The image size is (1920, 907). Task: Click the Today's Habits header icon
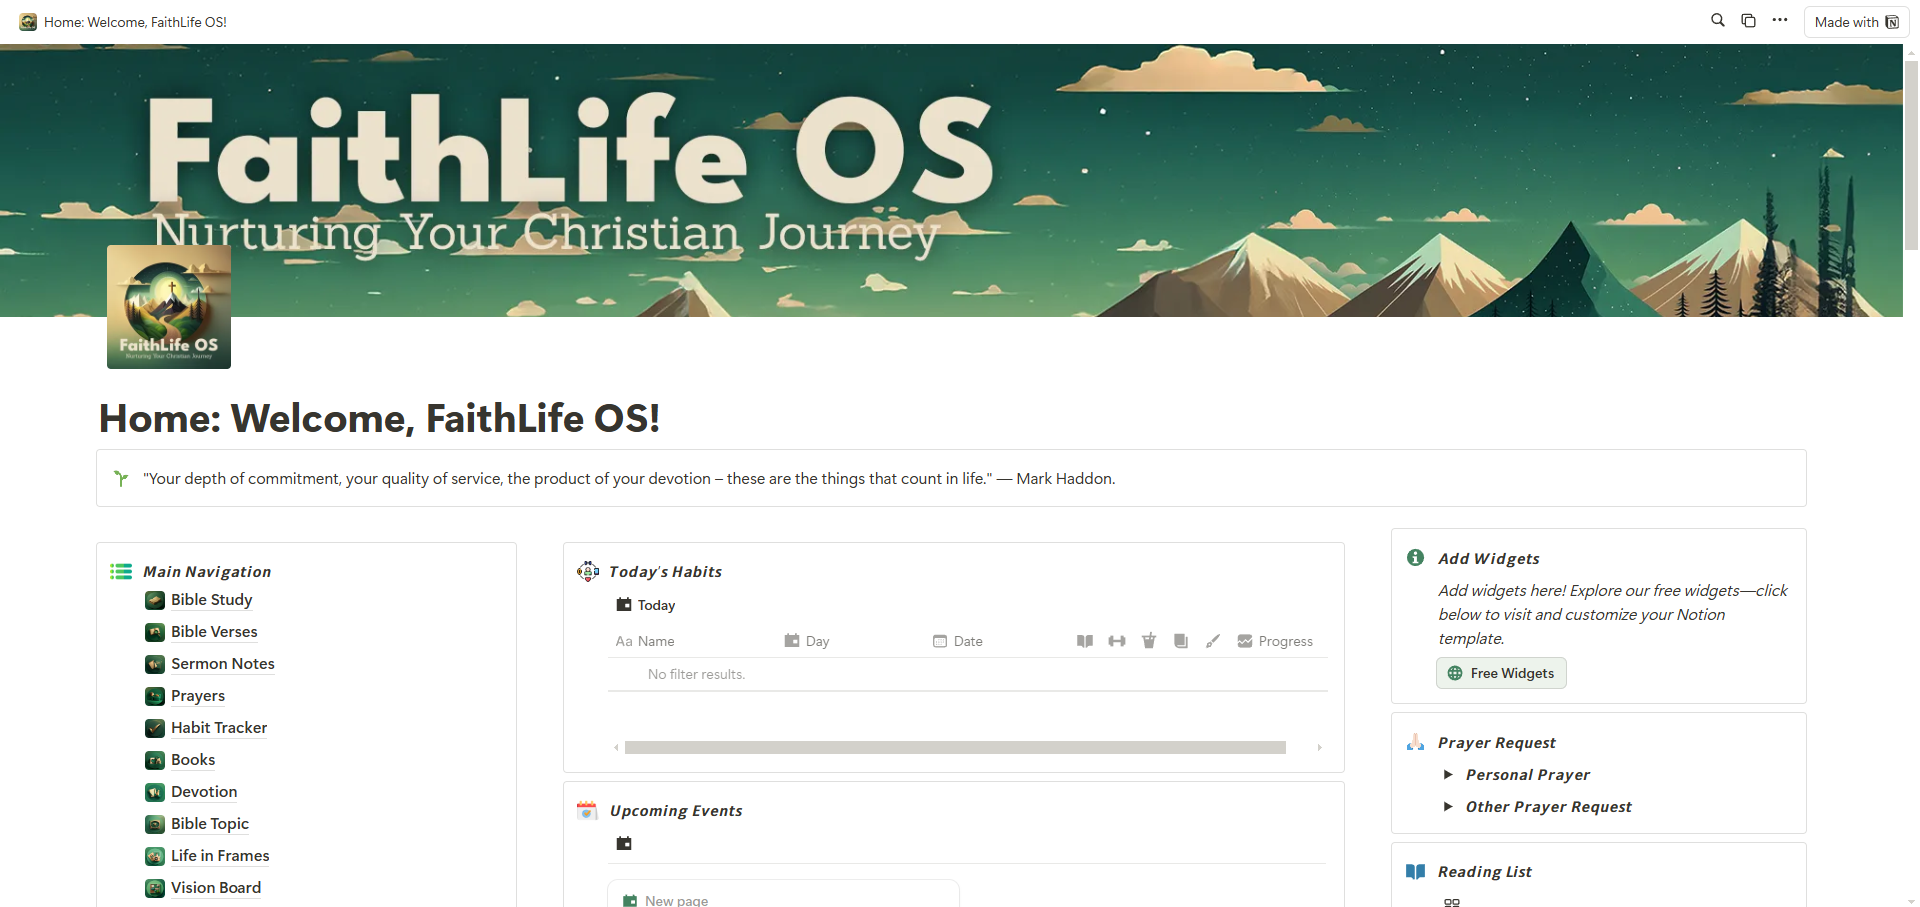(x=588, y=571)
